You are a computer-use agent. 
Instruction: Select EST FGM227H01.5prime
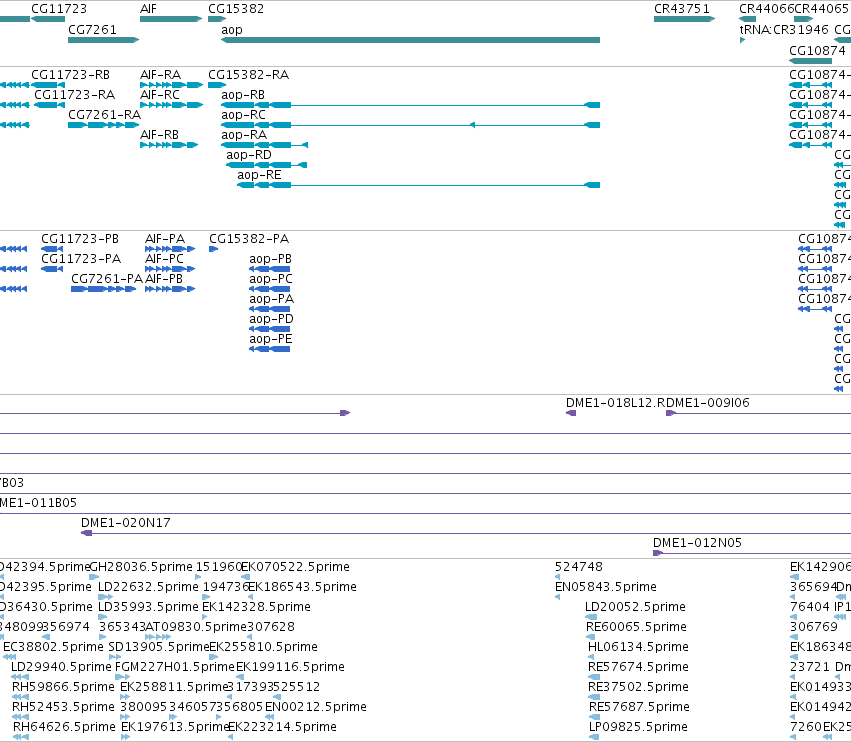[123, 677]
